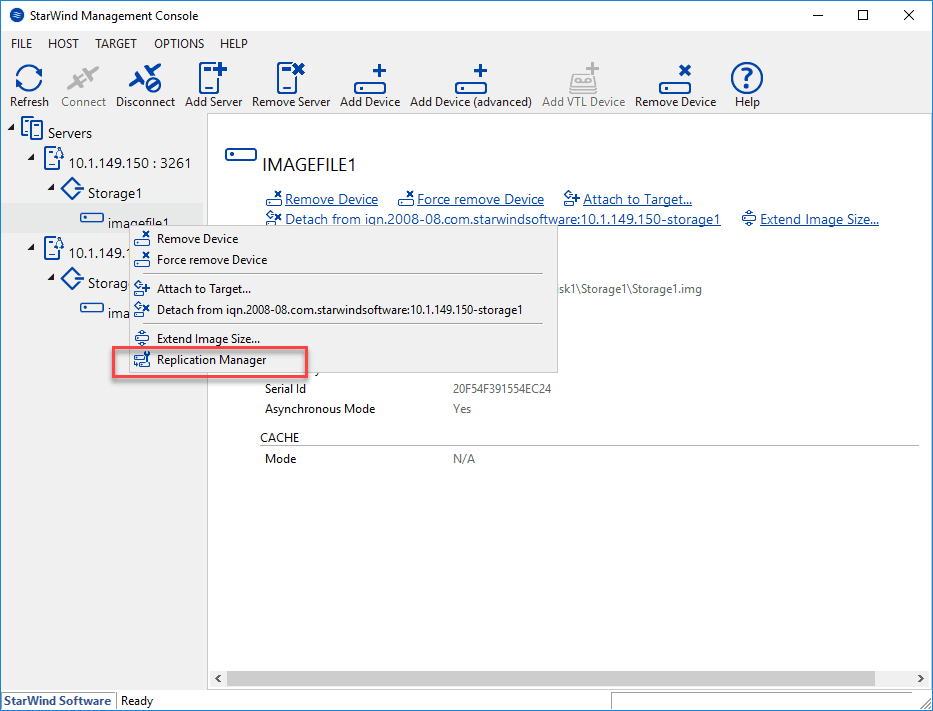Click the grayed Connect toolbar icon

tap(83, 79)
